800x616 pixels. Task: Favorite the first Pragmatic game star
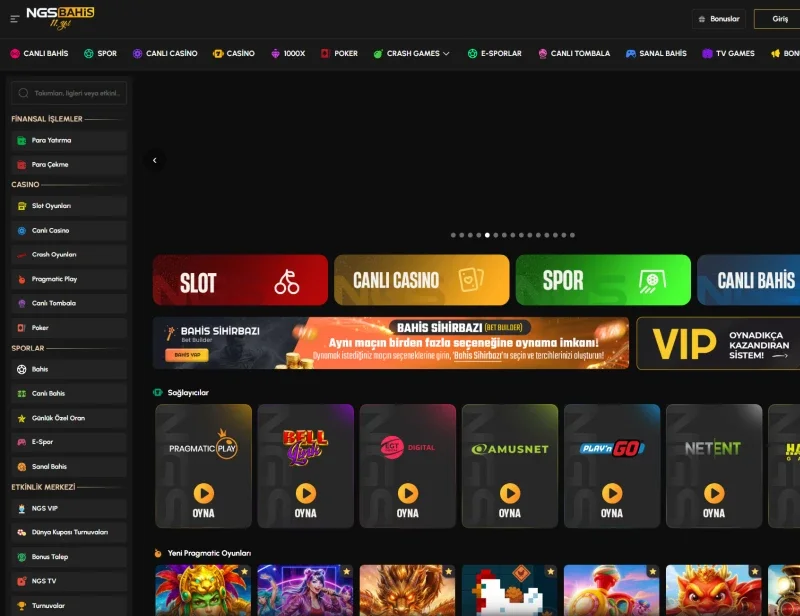[244, 572]
